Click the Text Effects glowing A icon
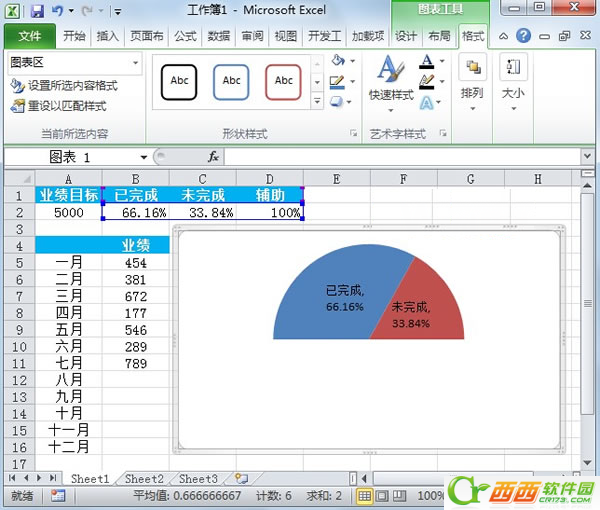Screen dimensions: 600x510 tap(427, 103)
